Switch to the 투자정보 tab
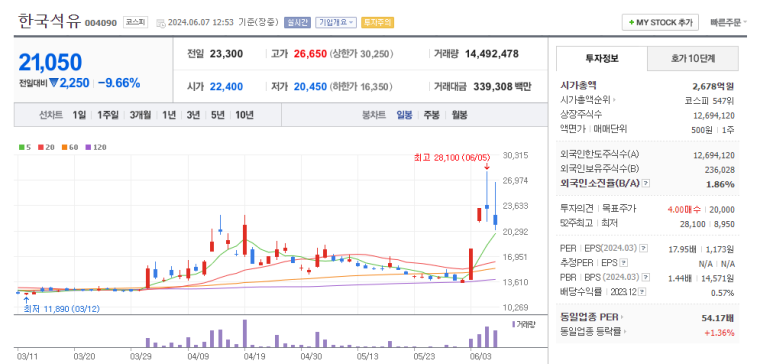Image resolution: width=773 pixels, height=364 pixels. [x=601, y=59]
